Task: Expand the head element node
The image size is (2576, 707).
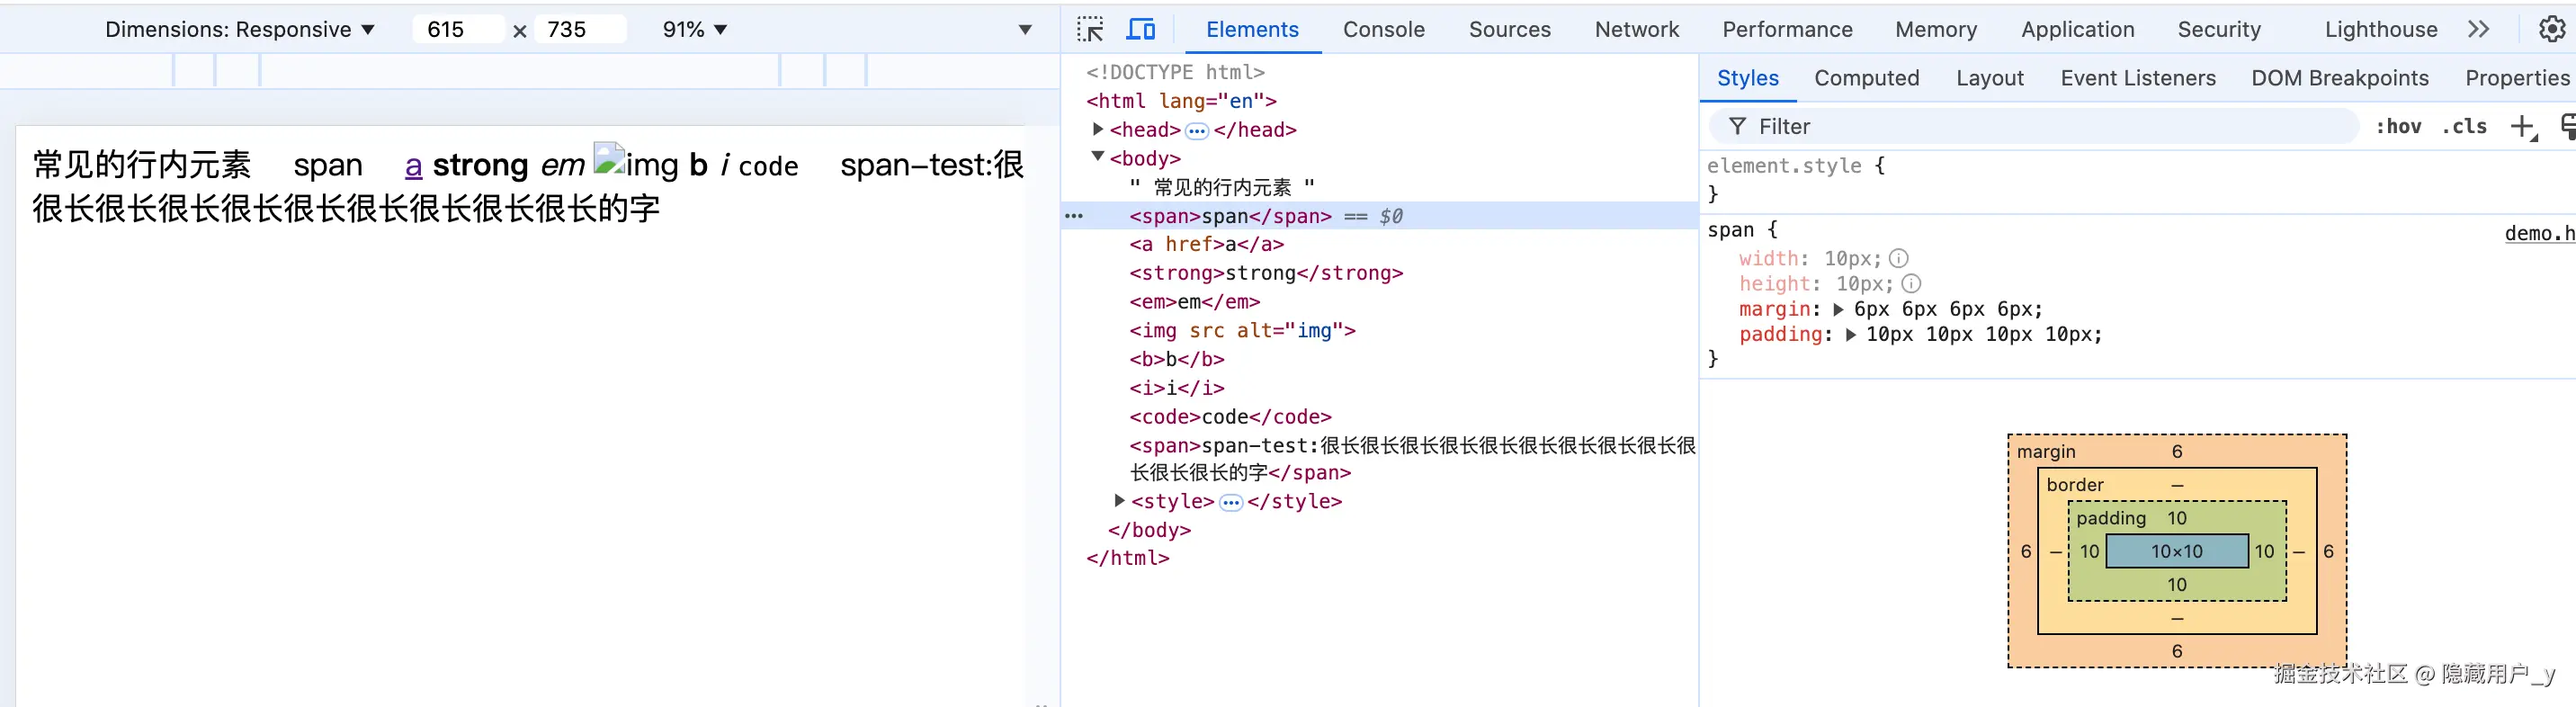Action: click(1097, 129)
